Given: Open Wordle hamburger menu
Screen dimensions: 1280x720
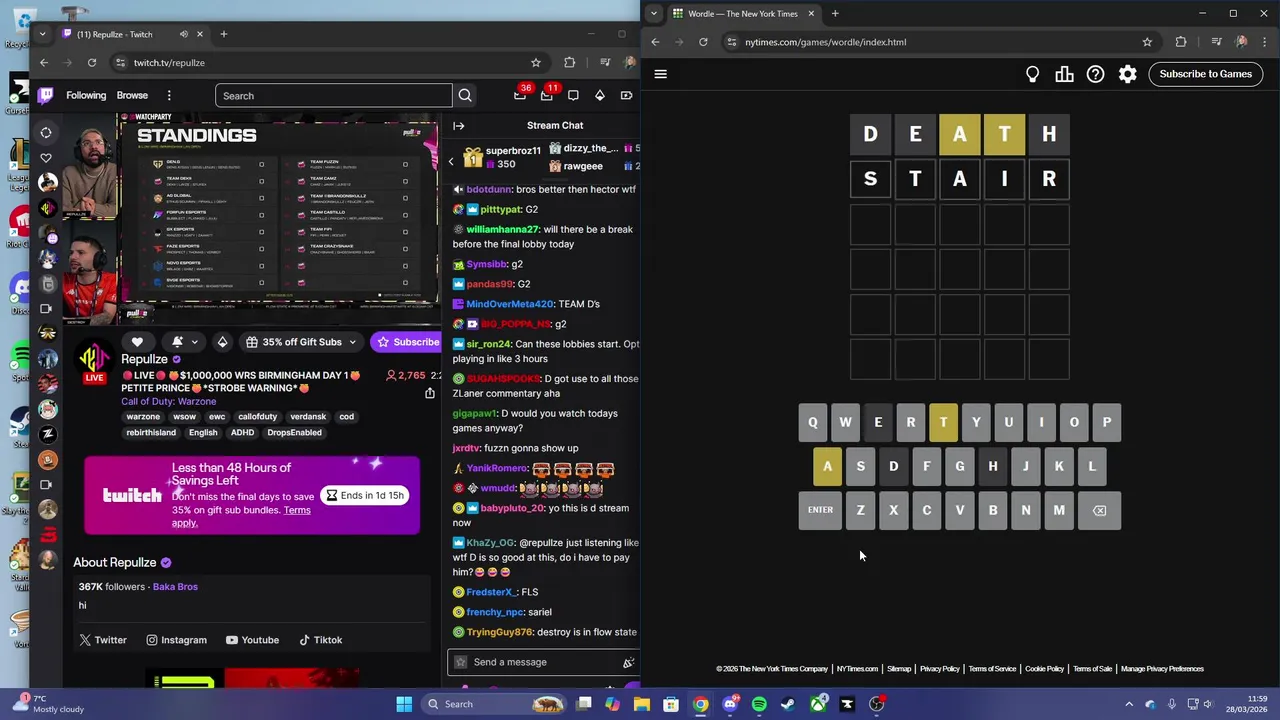Looking at the screenshot, I should pyautogui.click(x=660, y=74).
